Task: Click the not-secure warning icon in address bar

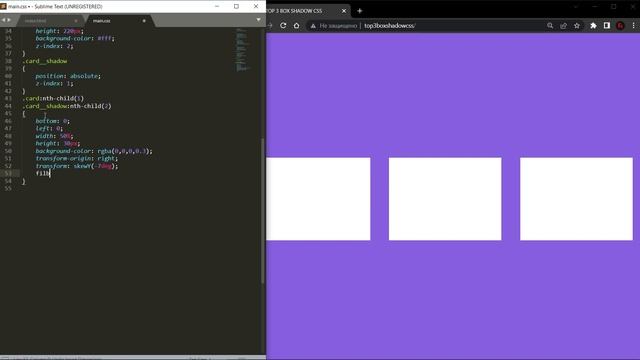Action: 313,26
